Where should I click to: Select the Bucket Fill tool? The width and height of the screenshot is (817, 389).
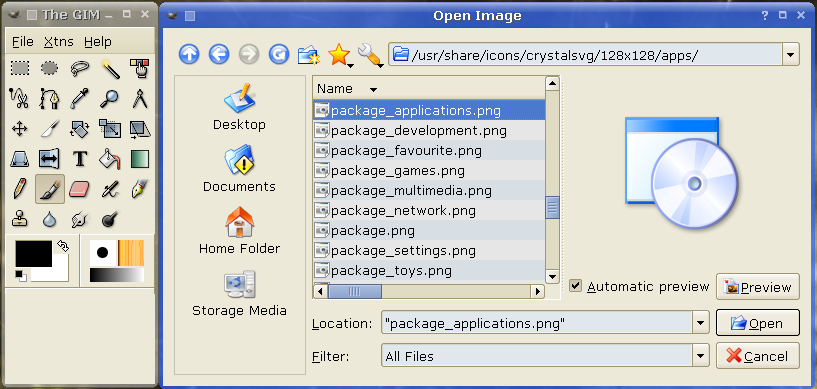click(x=110, y=159)
